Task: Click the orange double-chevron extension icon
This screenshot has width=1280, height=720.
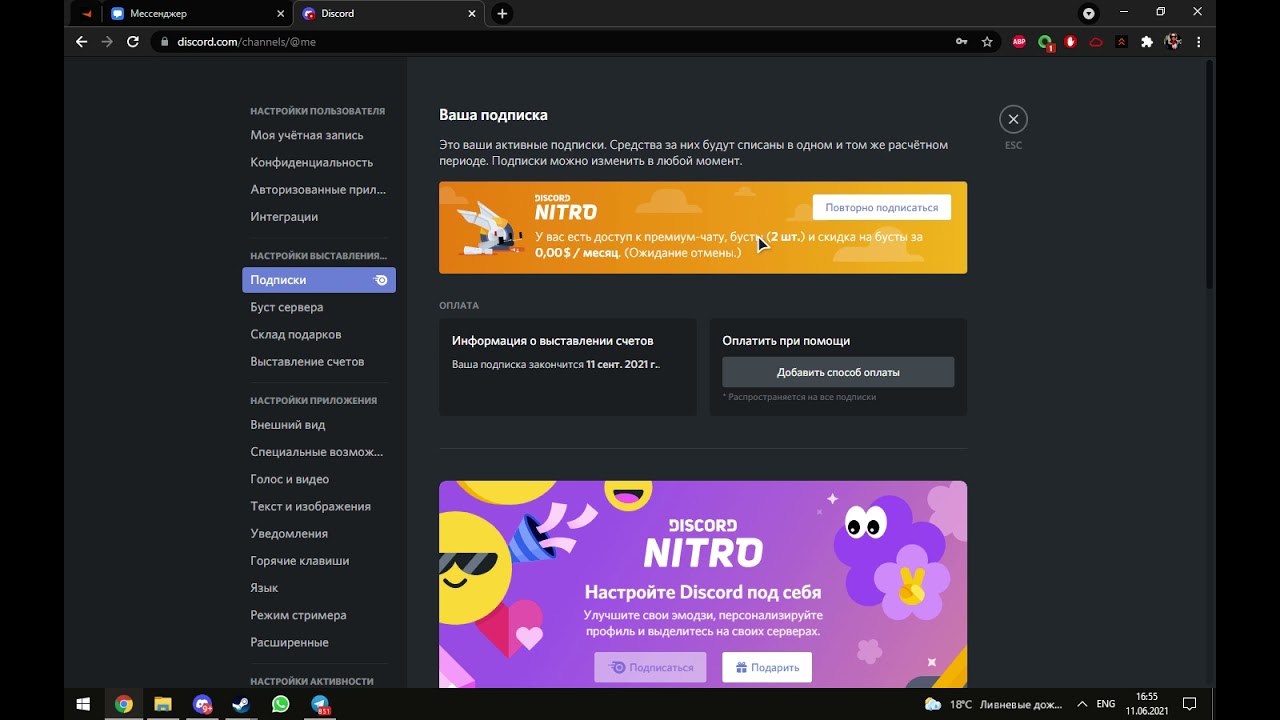Action: click(1121, 42)
